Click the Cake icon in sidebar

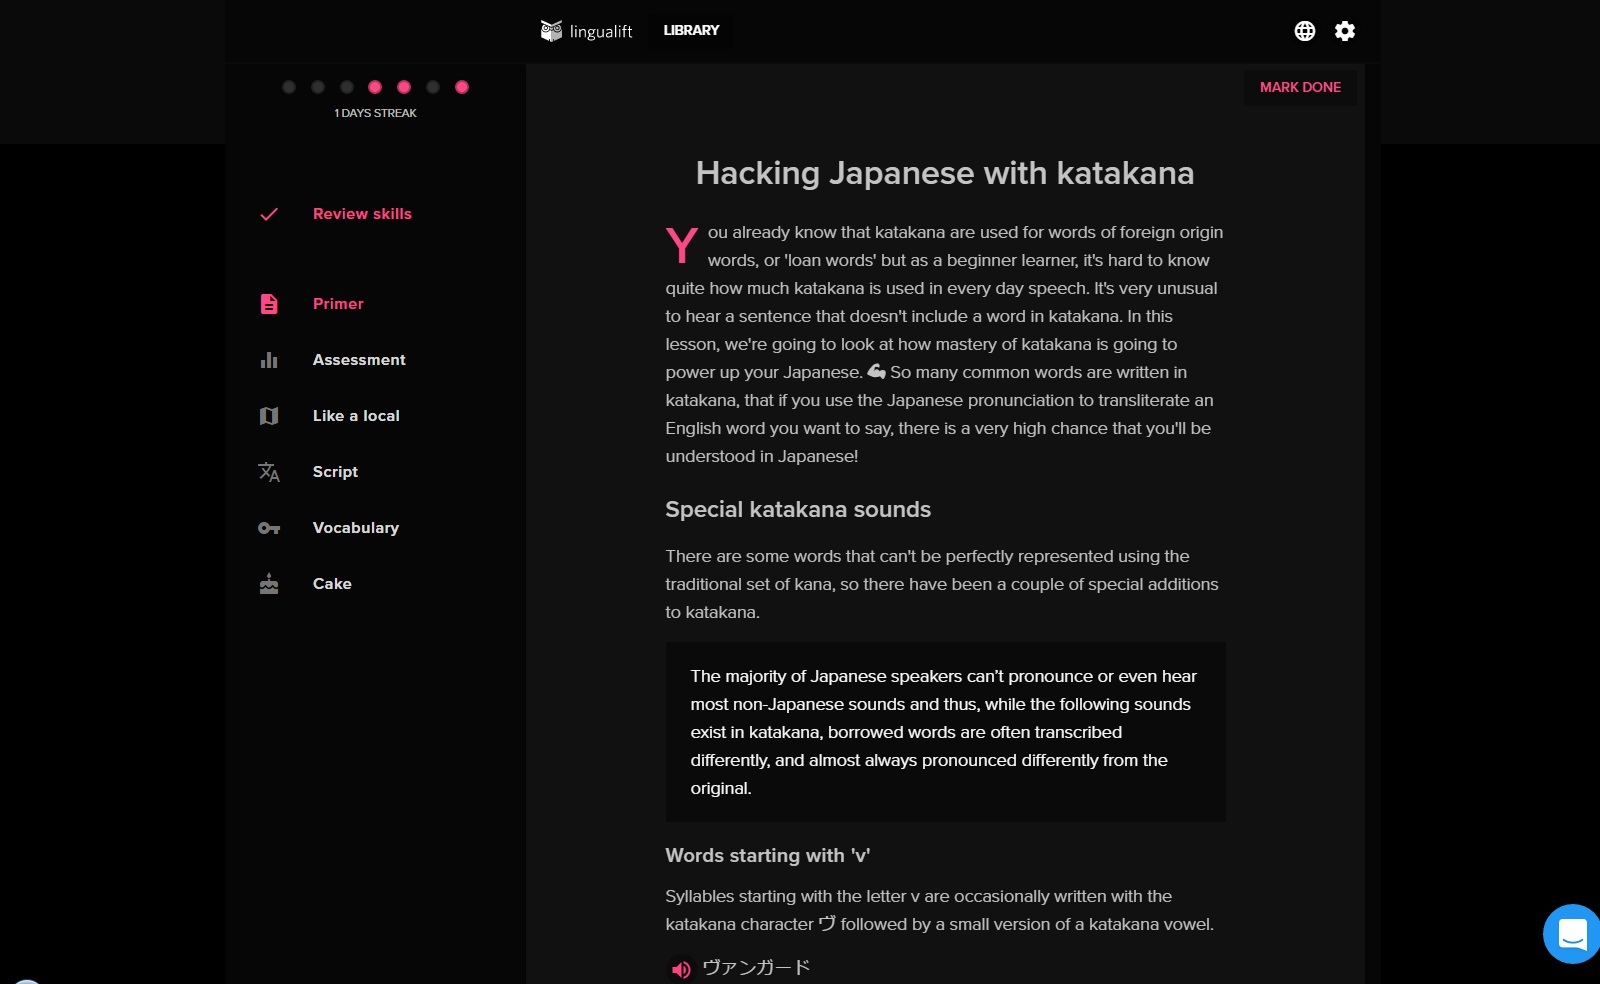click(x=269, y=584)
